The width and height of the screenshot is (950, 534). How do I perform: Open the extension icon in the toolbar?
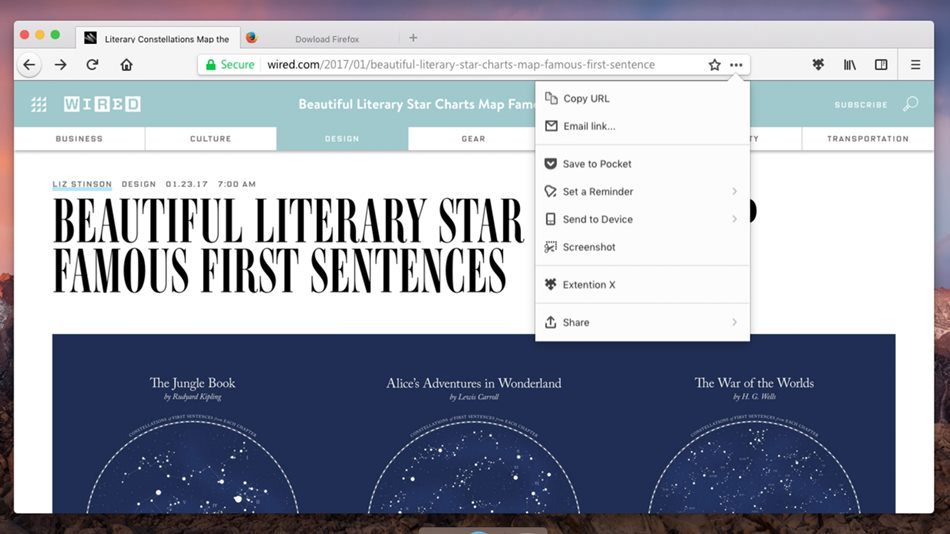[x=818, y=65]
